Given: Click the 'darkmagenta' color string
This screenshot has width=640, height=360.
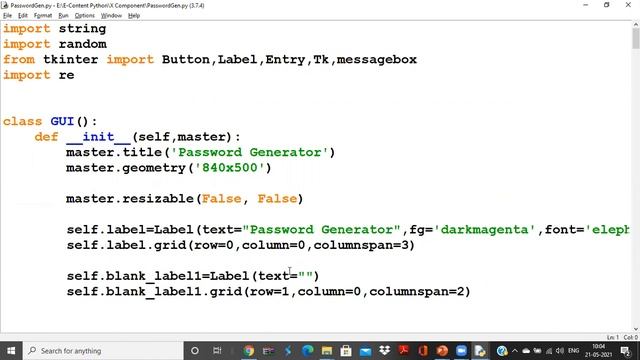Looking at the screenshot, I should coord(484,230).
